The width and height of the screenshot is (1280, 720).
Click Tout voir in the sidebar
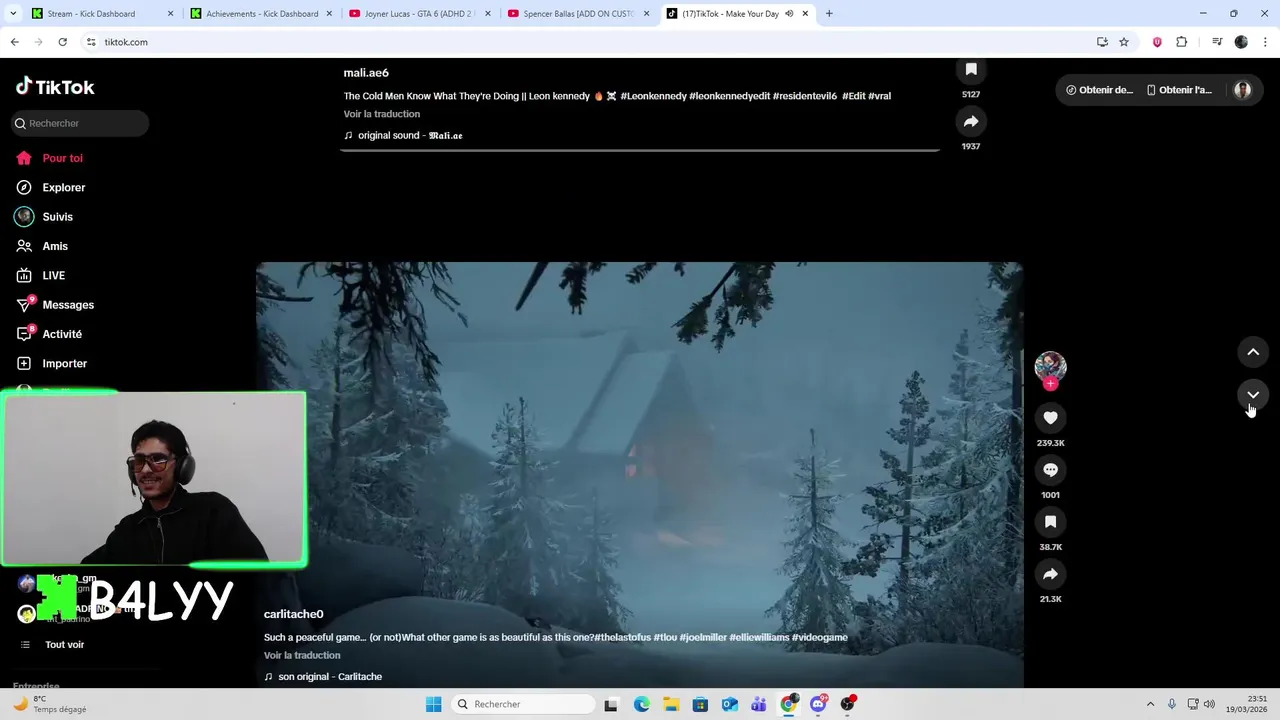point(64,645)
